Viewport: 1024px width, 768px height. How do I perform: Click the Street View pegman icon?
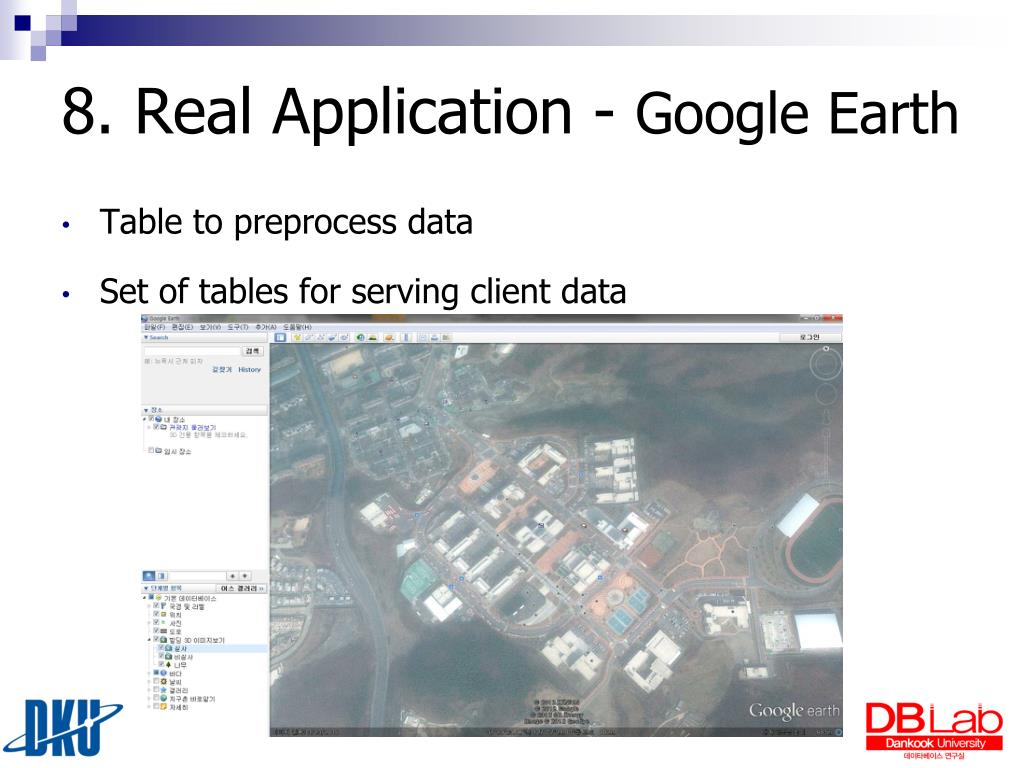[826, 417]
